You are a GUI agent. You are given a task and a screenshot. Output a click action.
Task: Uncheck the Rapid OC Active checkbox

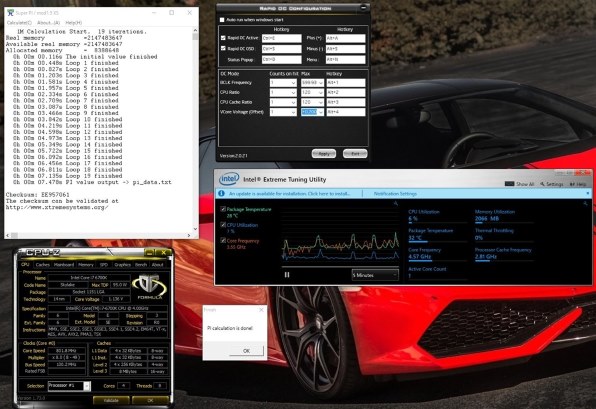click(223, 38)
